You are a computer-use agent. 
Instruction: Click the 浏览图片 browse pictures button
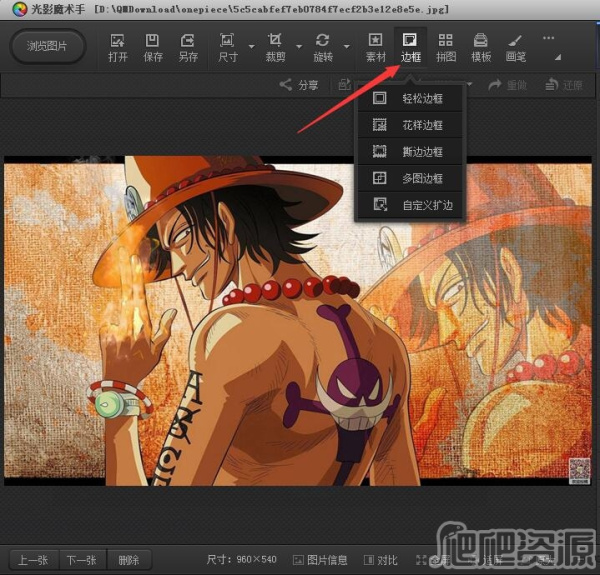(47, 46)
